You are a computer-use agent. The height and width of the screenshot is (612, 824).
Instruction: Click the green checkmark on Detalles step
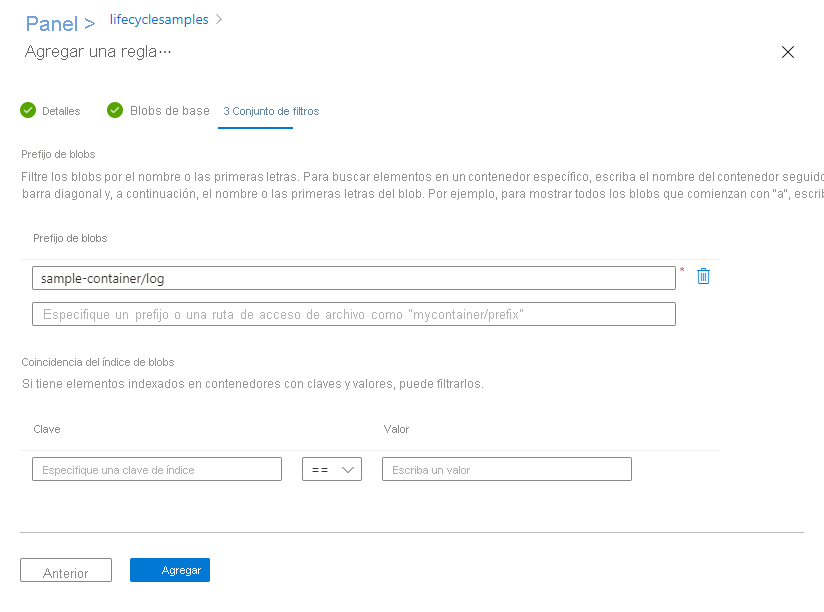[x=28, y=110]
